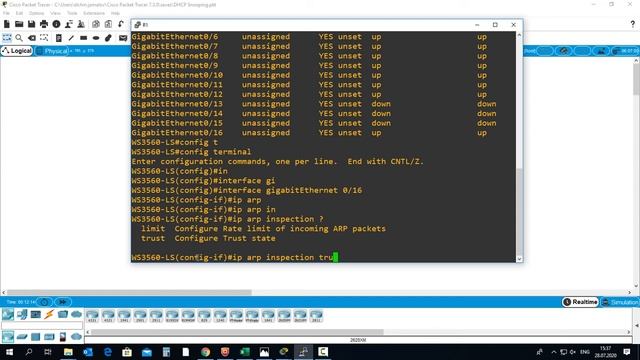Choose the Draw Line tool
This screenshot has height=360, width=640.
pyautogui.click(x=71, y=38)
